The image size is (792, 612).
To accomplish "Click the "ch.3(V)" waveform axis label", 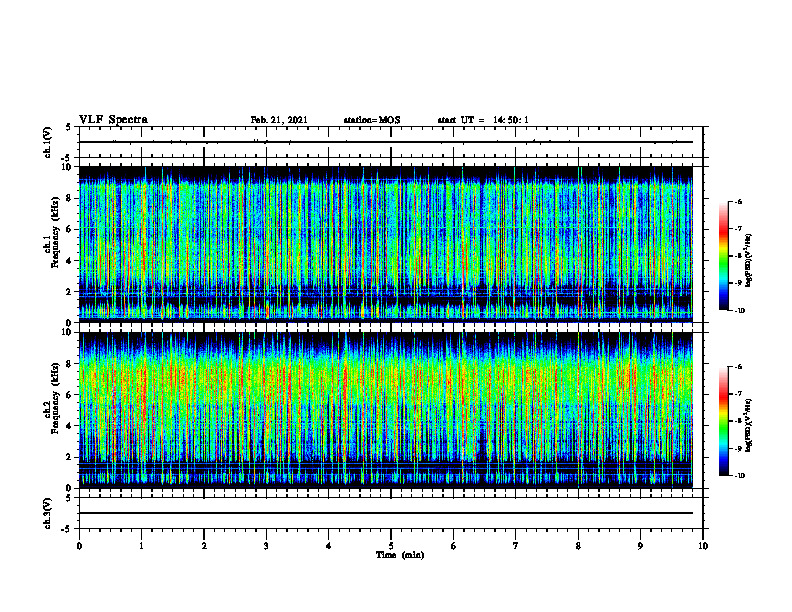I will click(47, 513).
